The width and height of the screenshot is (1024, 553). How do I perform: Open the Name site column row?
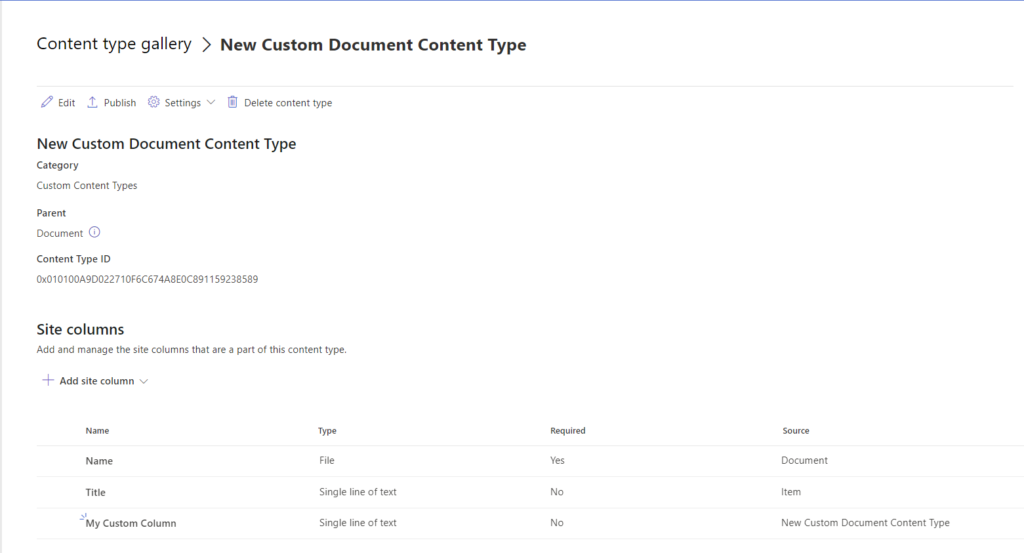click(530, 460)
